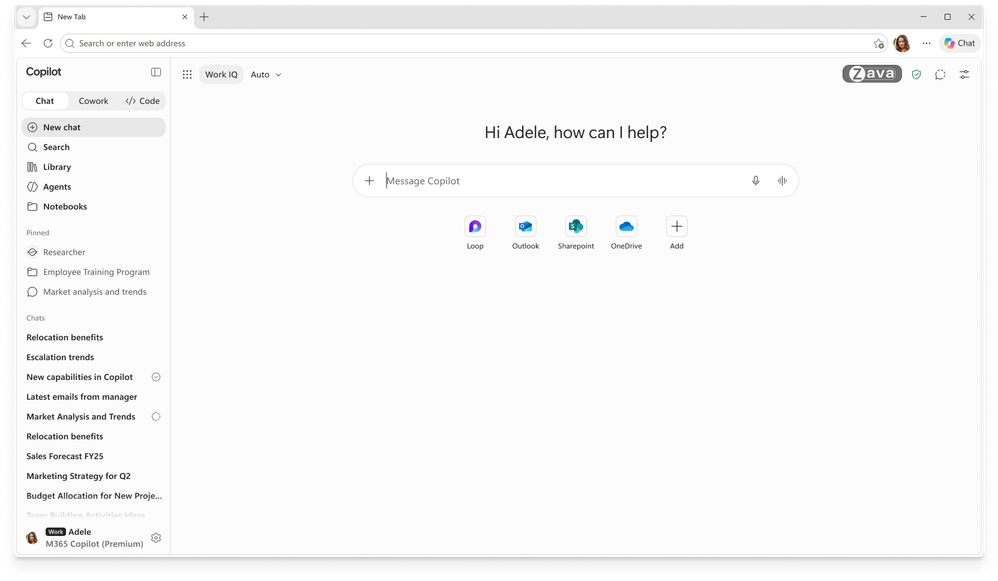
Task: Click the Zava company logo
Action: (x=872, y=74)
